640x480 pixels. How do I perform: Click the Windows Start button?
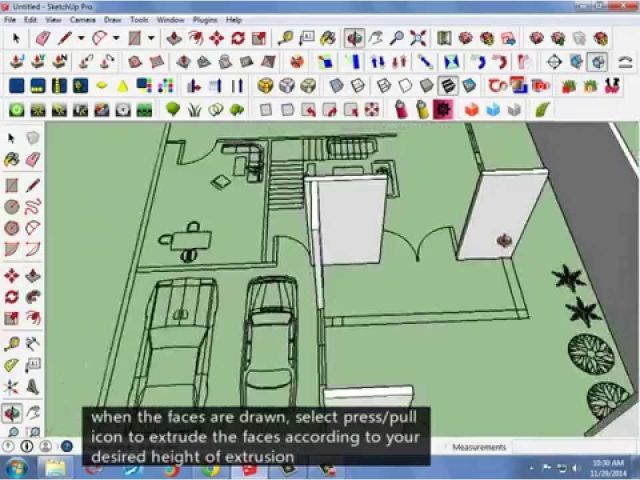(x=16, y=467)
